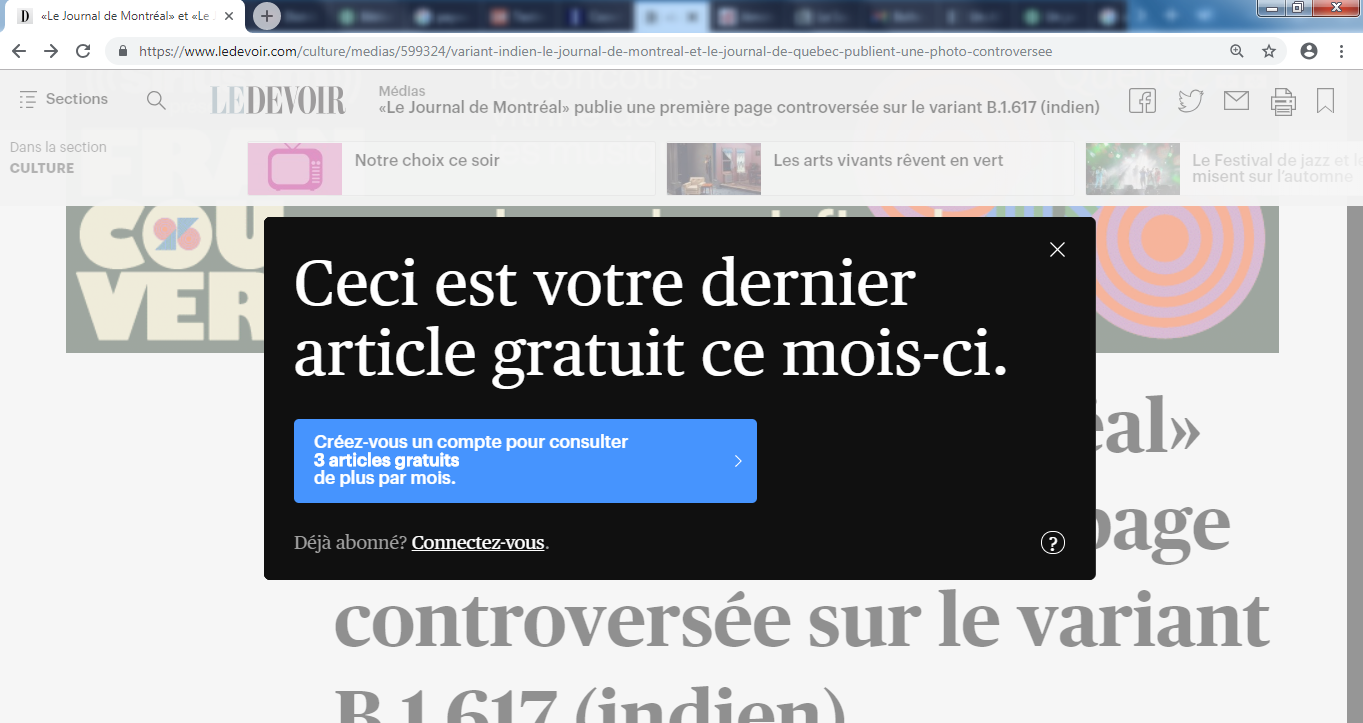This screenshot has height=723, width=1363.
Task: Open the Sections navigation menu
Action: pos(63,99)
